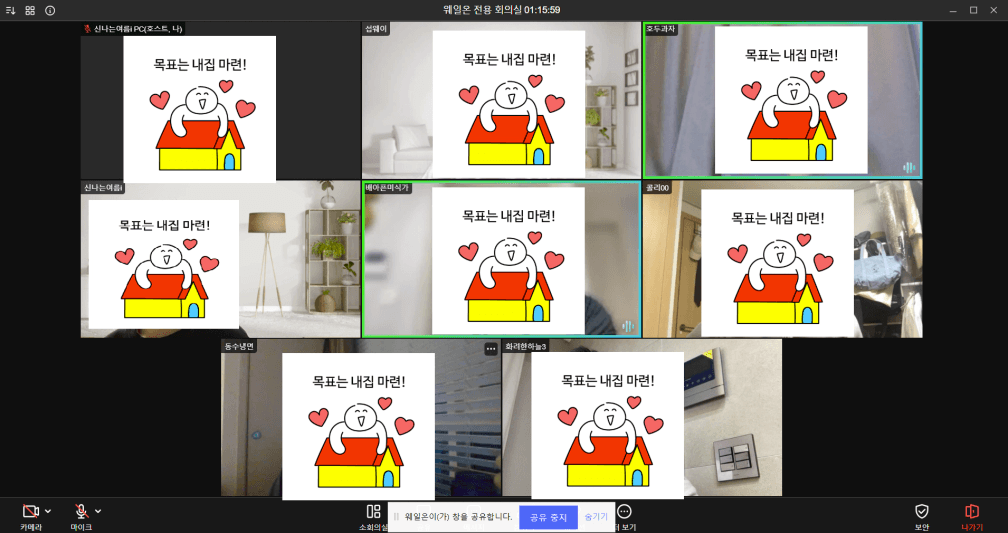Select the 호두과자 participant video tile
This screenshot has width=1008, height=533.
pyautogui.click(x=783, y=100)
